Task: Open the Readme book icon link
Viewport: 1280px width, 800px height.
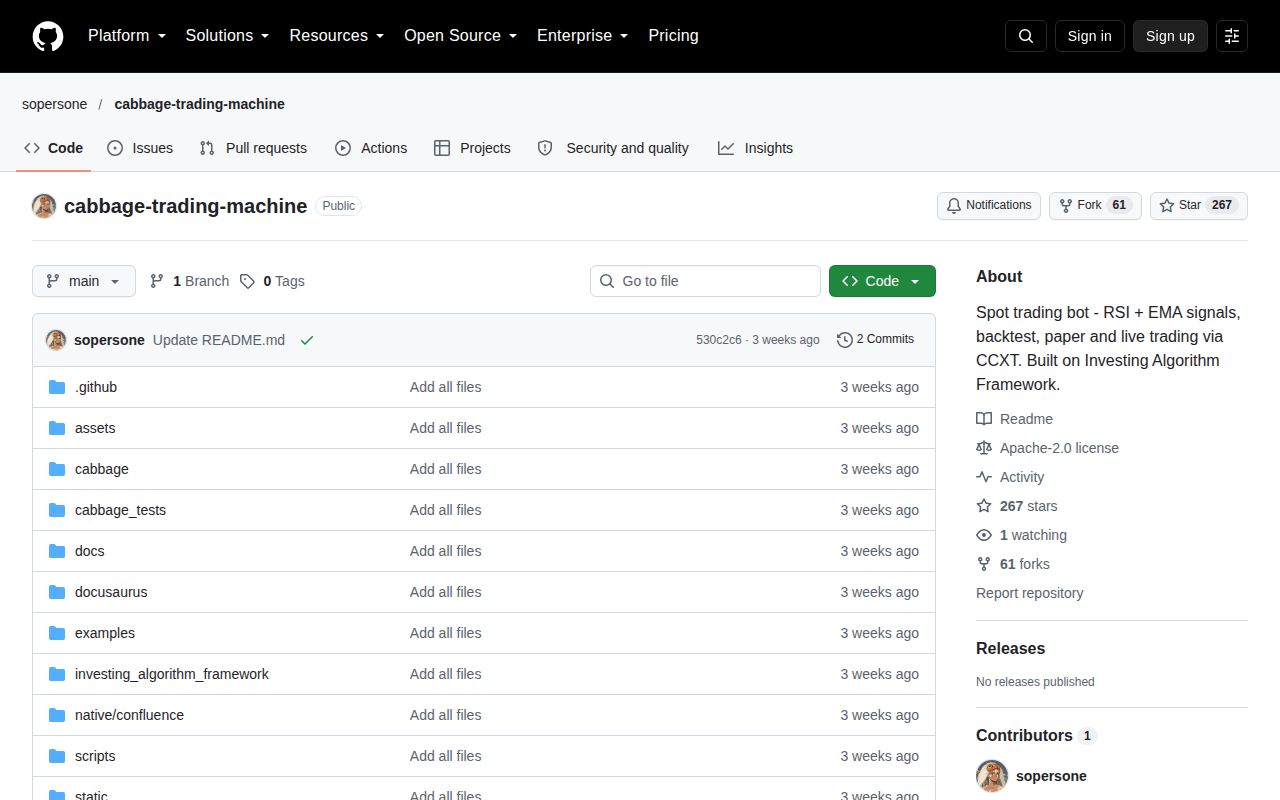Action: click(984, 419)
